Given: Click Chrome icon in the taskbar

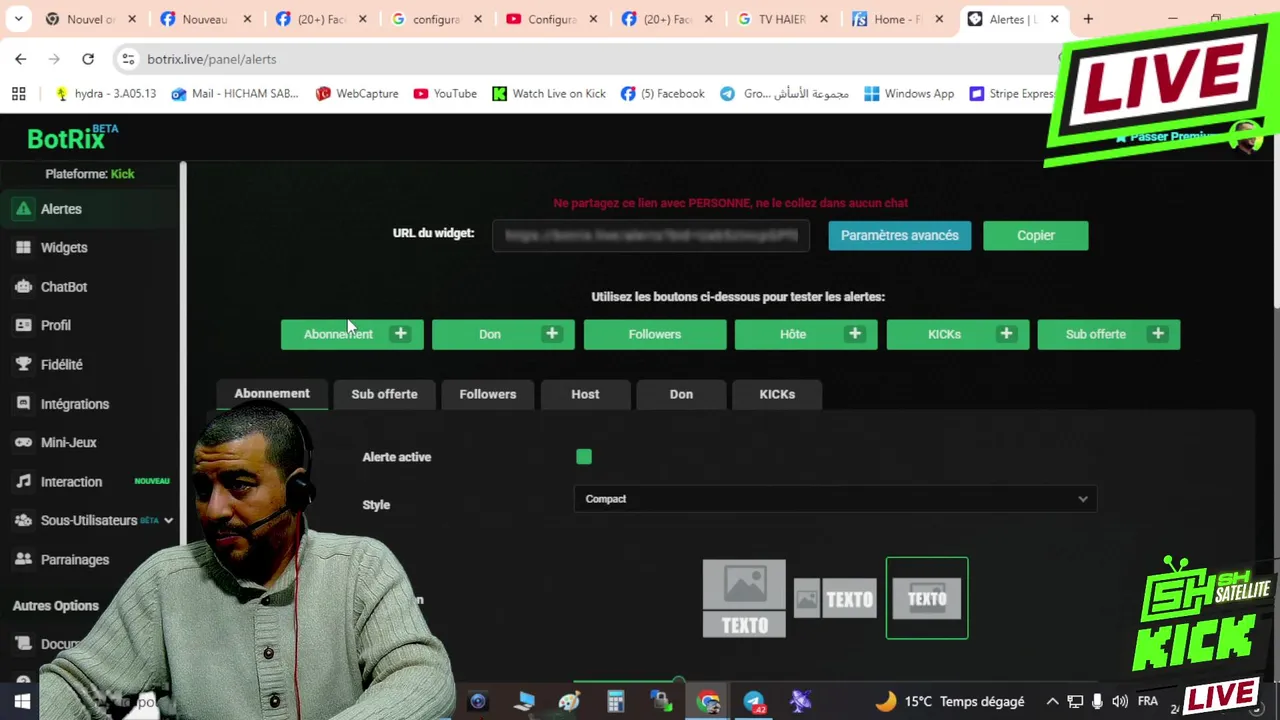Looking at the screenshot, I should (x=708, y=702).
